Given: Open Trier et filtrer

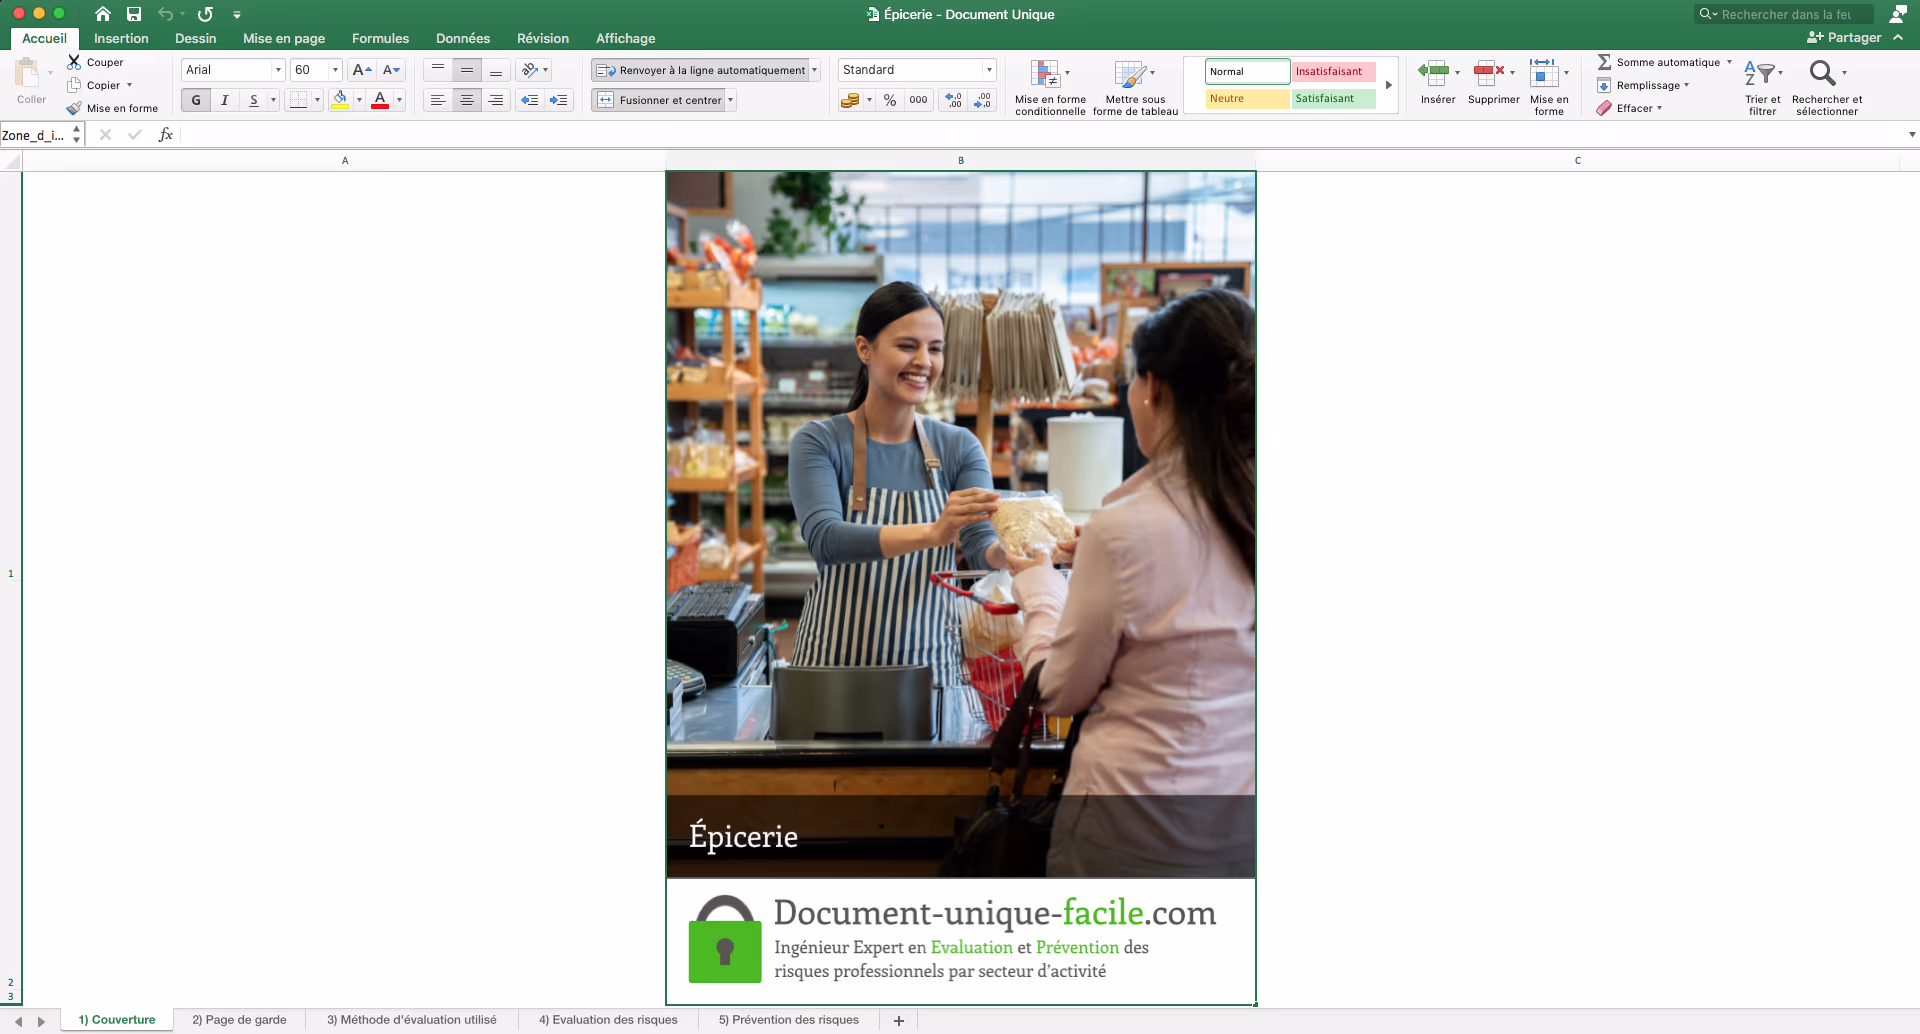Looking at the screenshot, I should click(1762, 87).
